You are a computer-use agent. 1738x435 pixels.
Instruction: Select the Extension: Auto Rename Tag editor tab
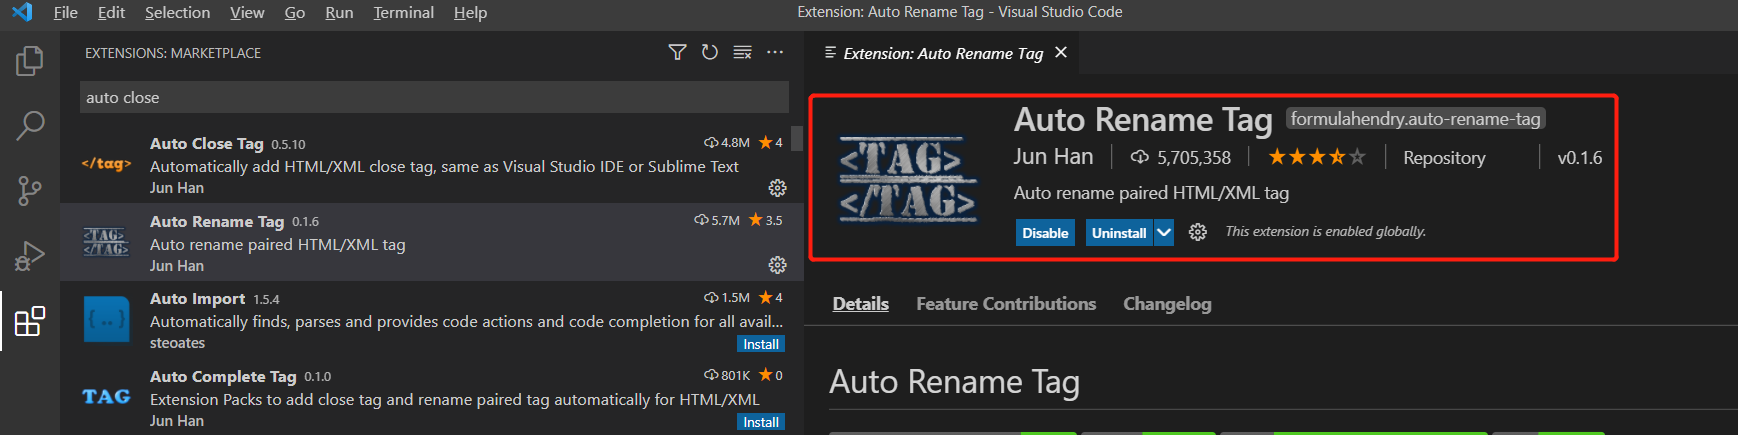[943, 53]
